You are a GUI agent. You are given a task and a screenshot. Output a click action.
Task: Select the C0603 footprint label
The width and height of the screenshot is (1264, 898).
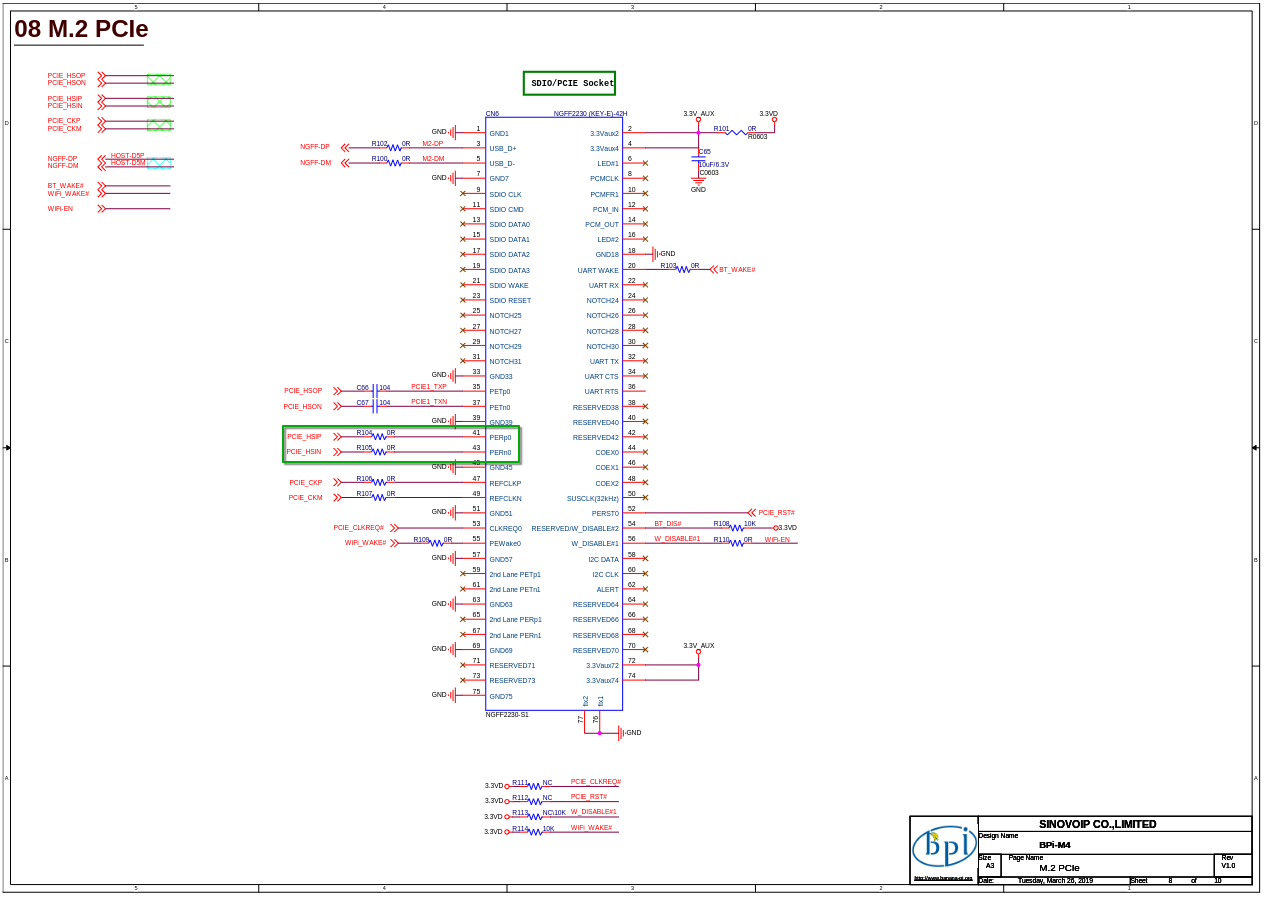(708, 173)
